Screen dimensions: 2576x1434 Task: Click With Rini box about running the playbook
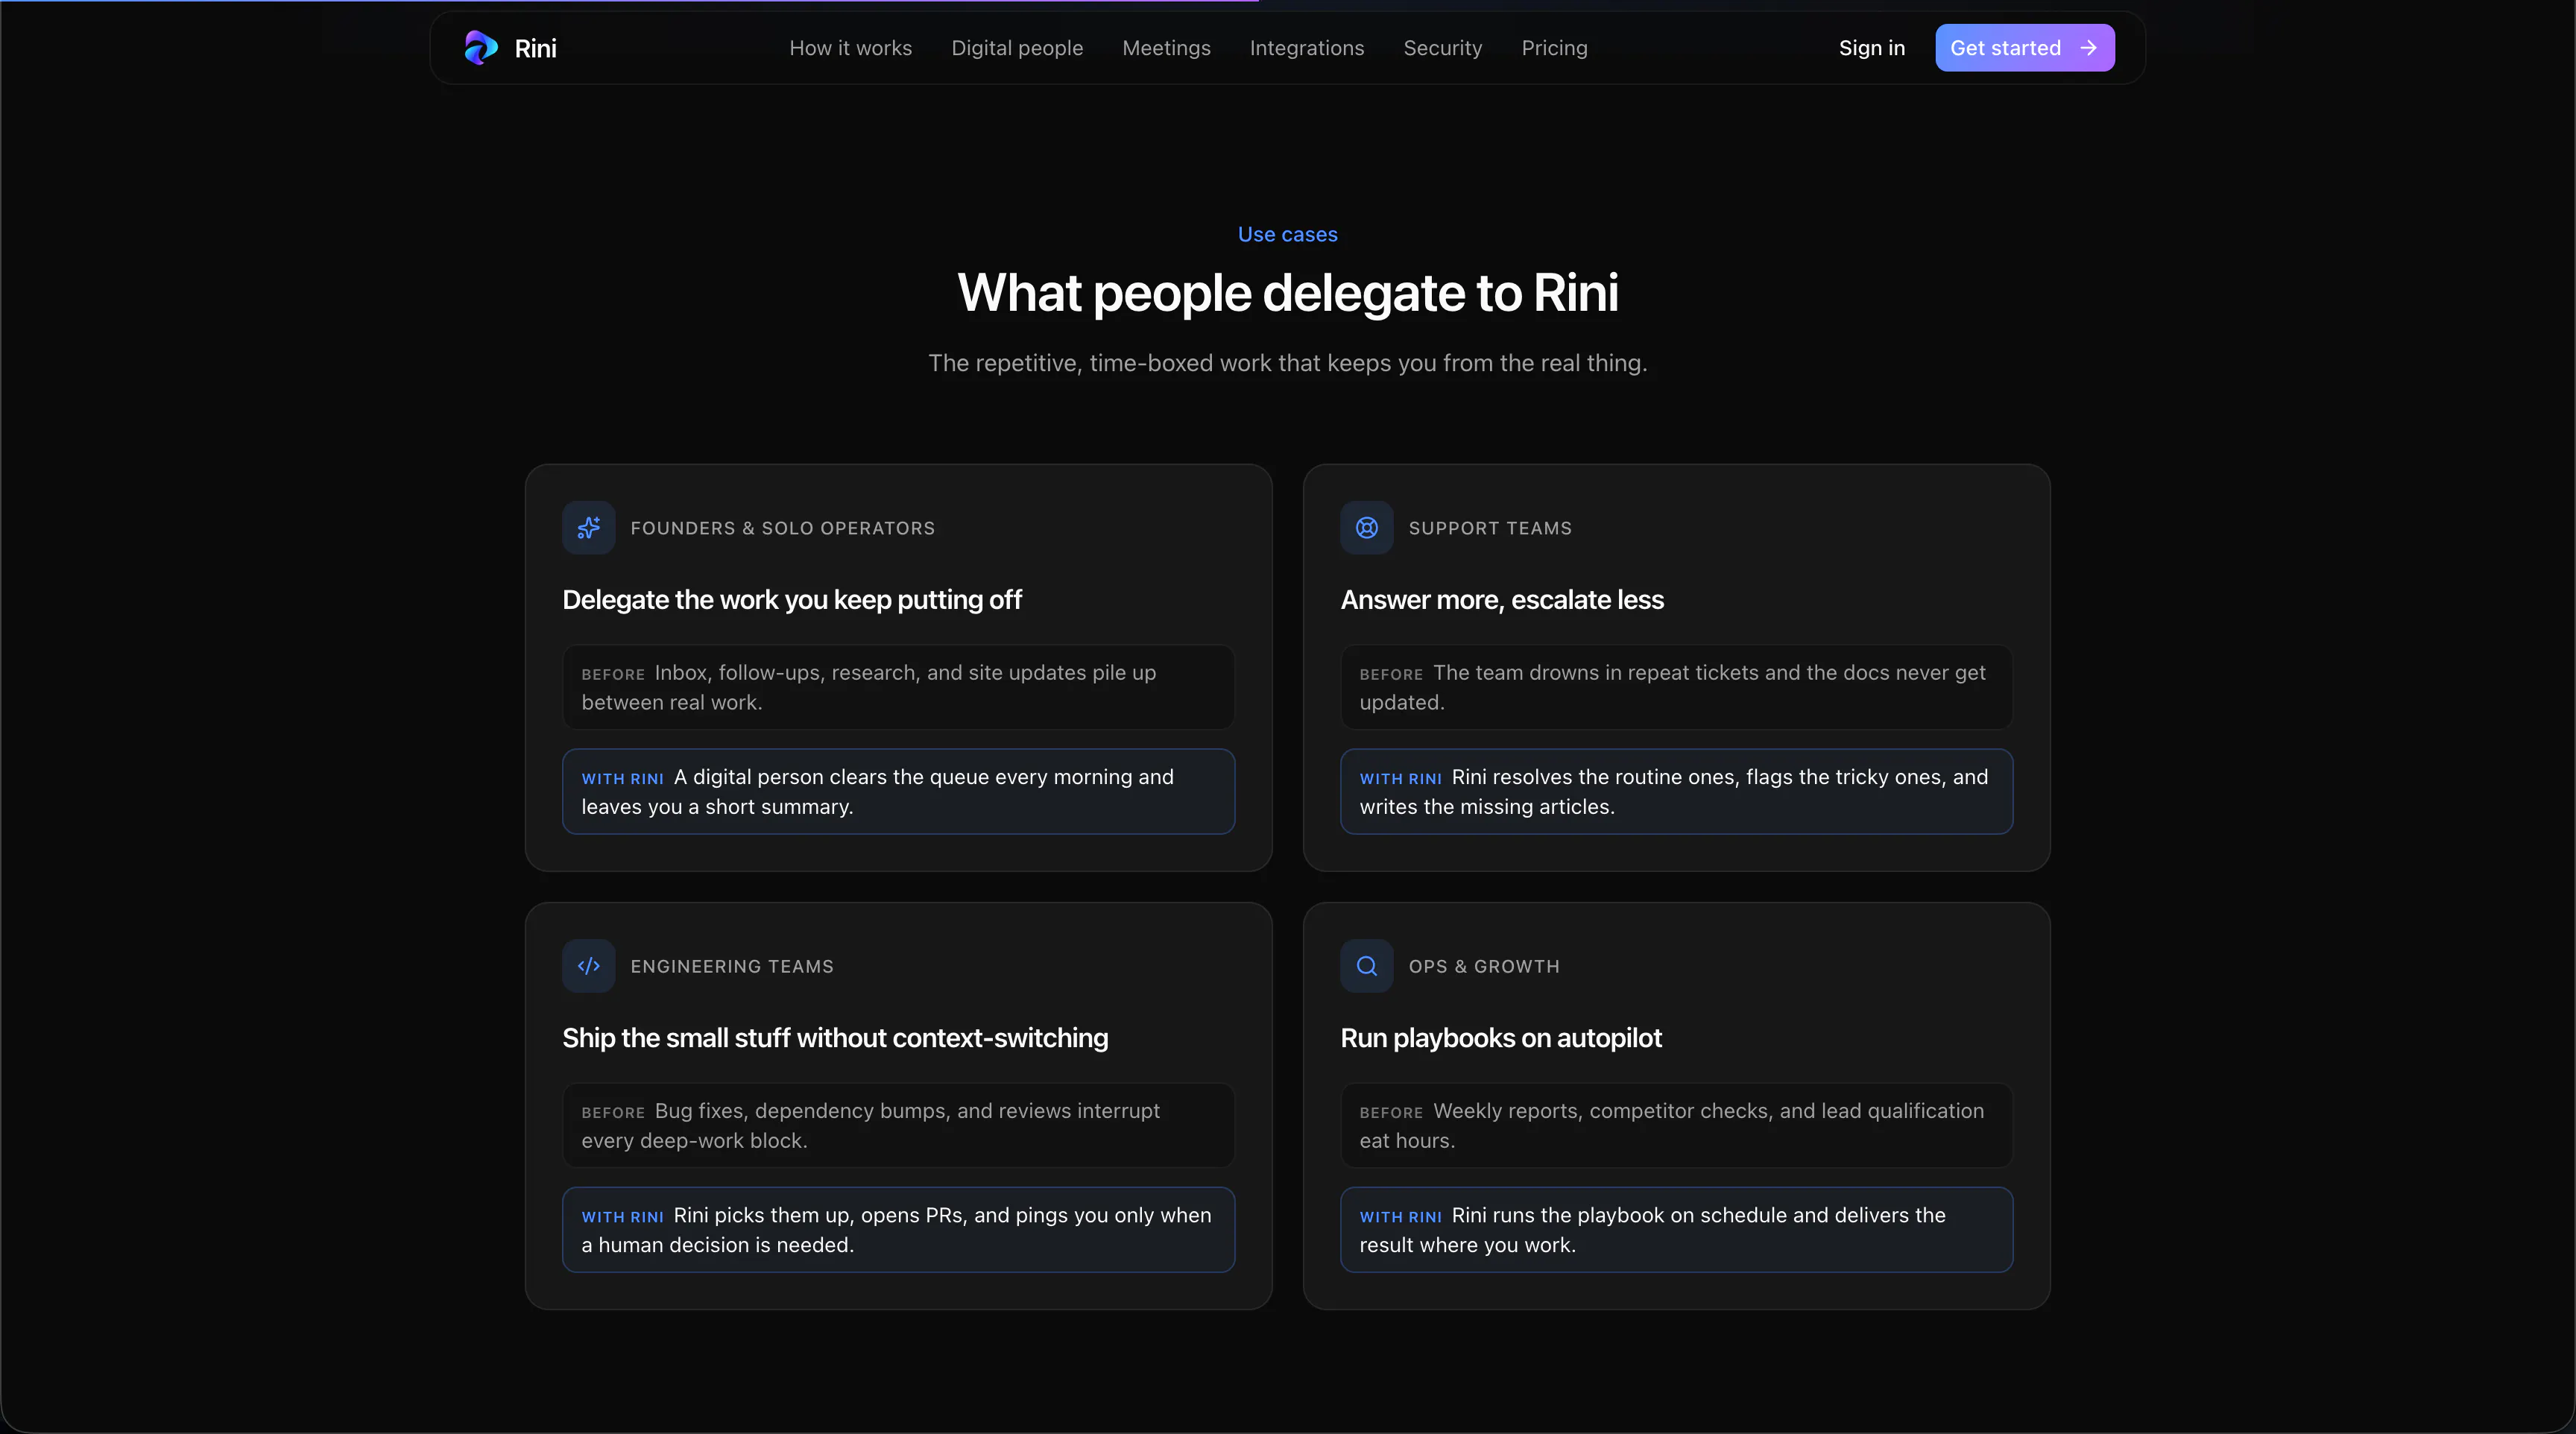1676,1229
